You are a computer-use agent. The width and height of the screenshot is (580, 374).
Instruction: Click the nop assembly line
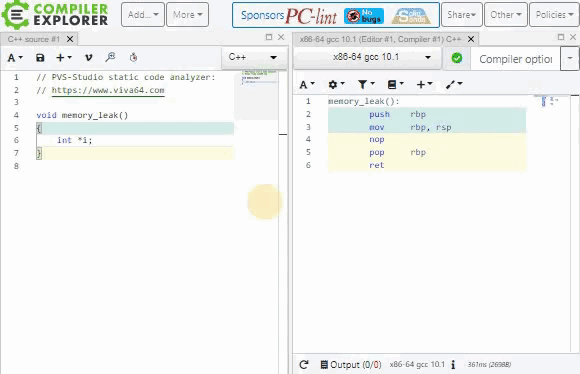pos(427,139)
